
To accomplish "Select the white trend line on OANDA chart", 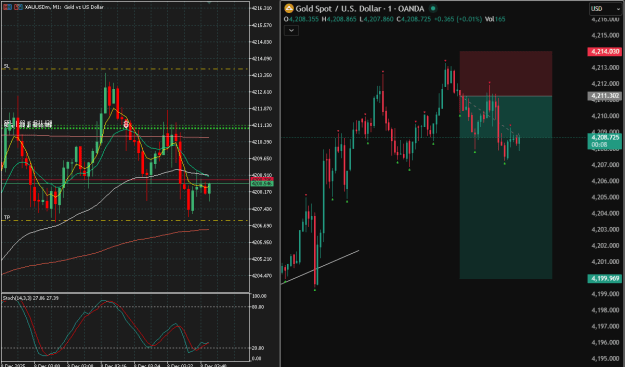I will (320, 267).
